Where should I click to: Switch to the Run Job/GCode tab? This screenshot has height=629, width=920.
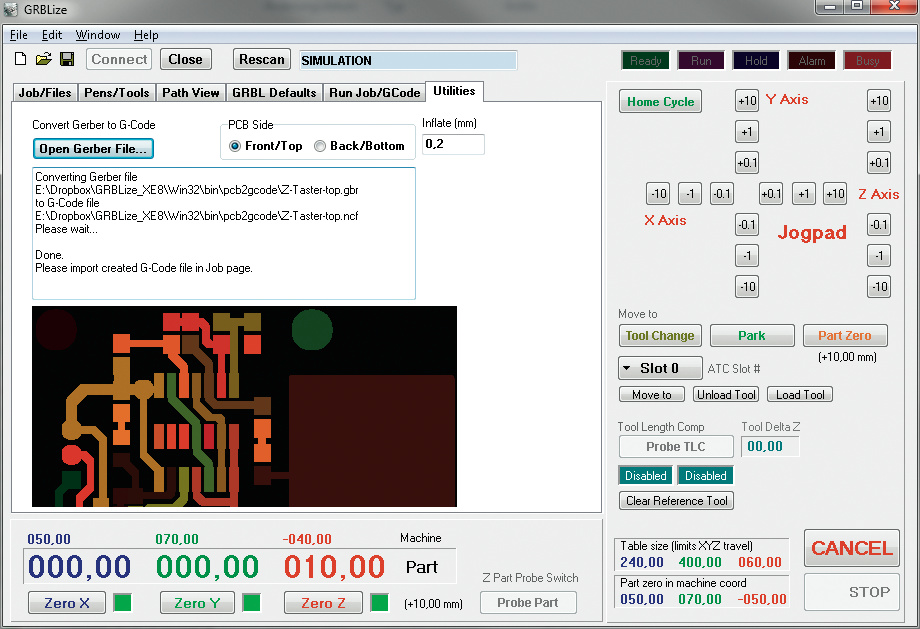374,93
